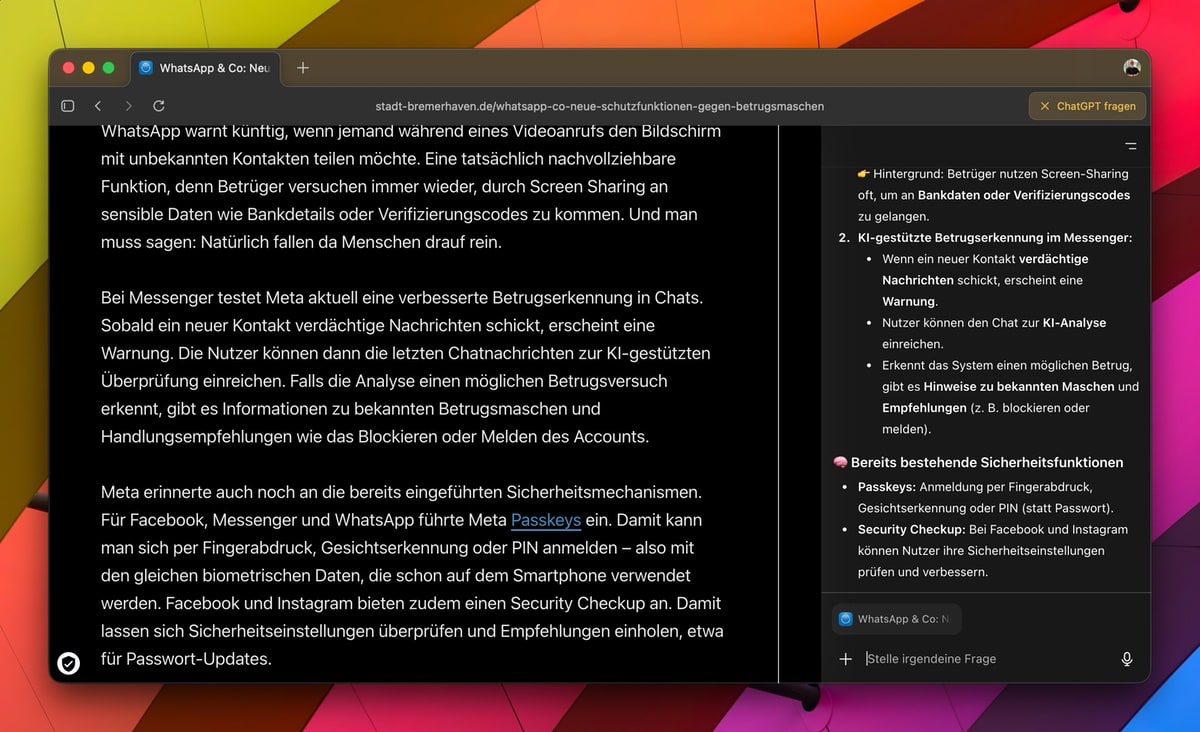Open the user profile avatar
Viewport: 1200px width, 732px height.
tap(1132, 68)
